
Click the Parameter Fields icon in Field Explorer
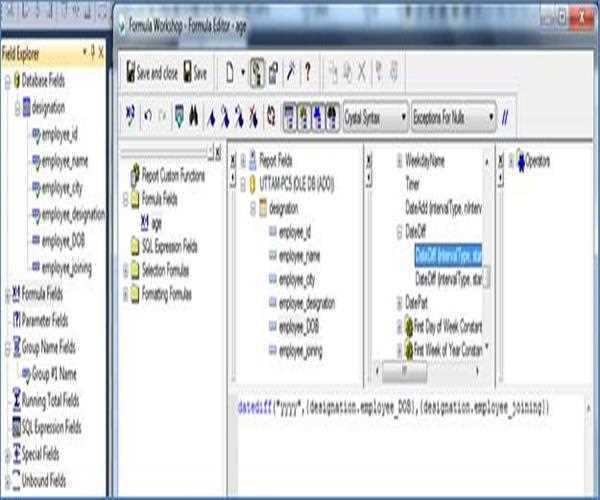pos(14,319)
